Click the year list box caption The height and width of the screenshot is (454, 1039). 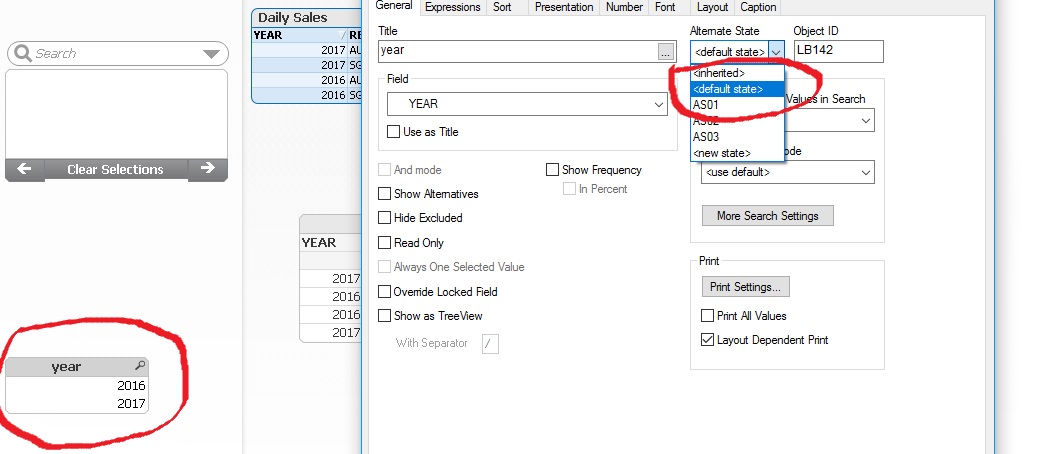[66, 367]
